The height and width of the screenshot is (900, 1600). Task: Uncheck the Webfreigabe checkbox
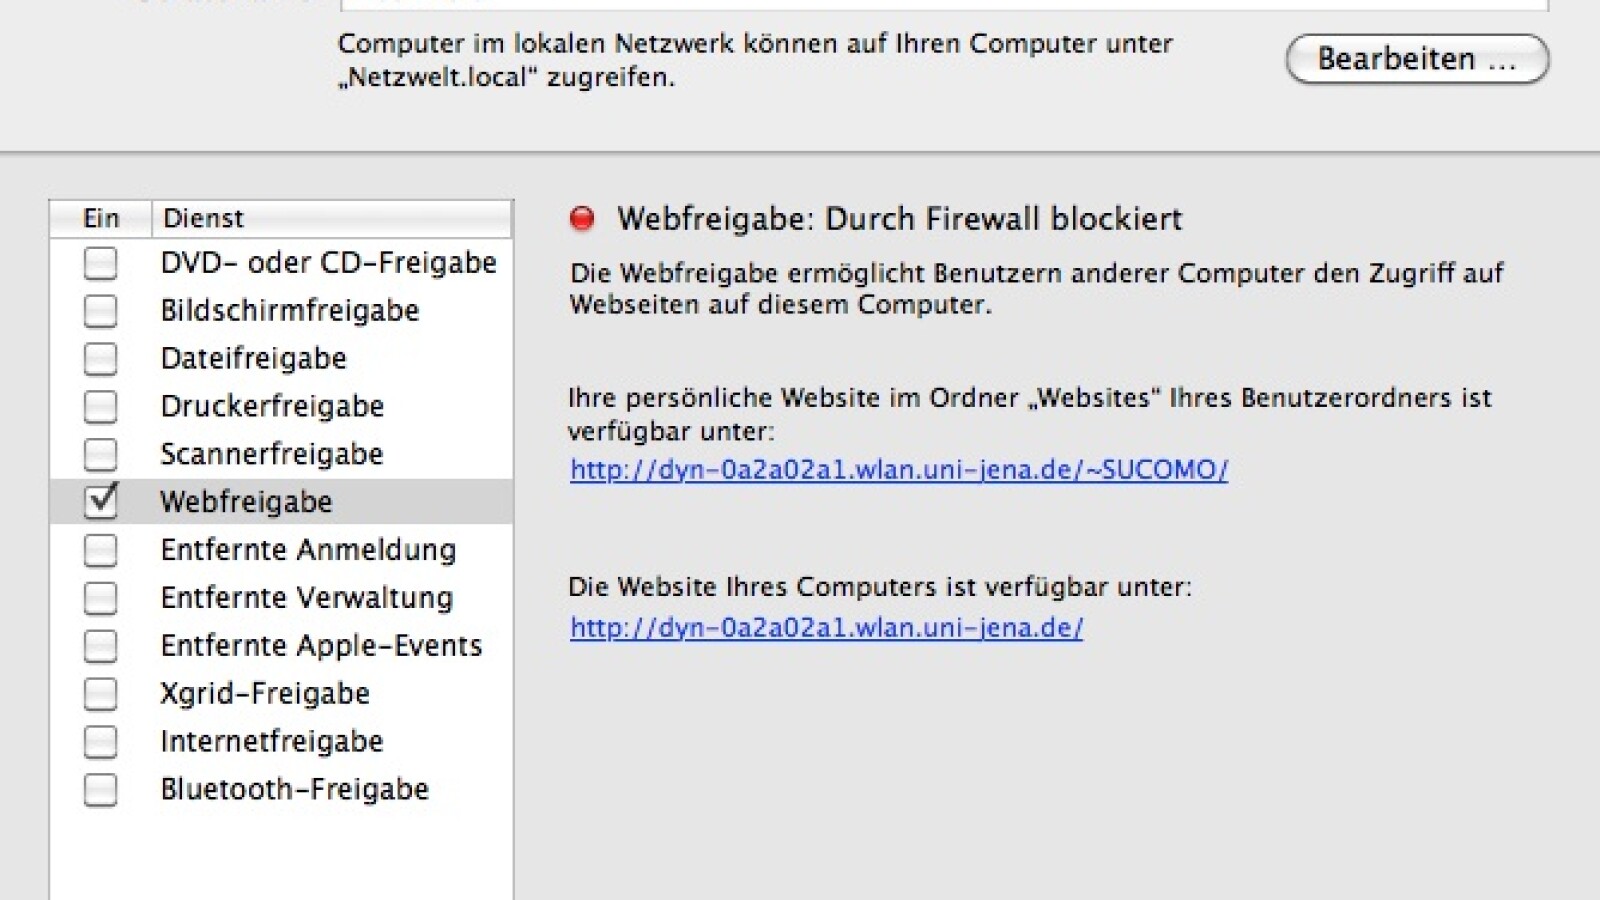(x=100, y=501)
